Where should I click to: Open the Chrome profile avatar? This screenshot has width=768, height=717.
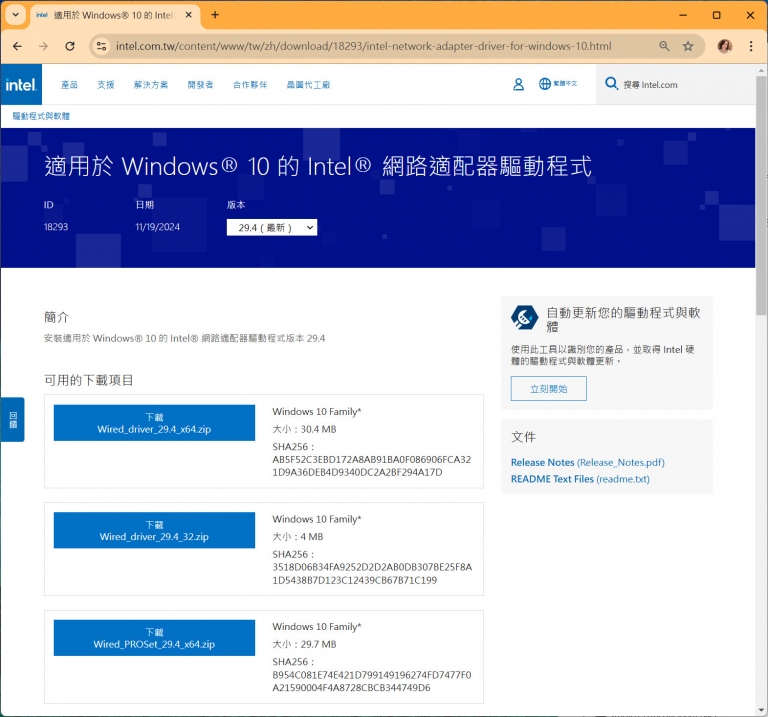724,46
